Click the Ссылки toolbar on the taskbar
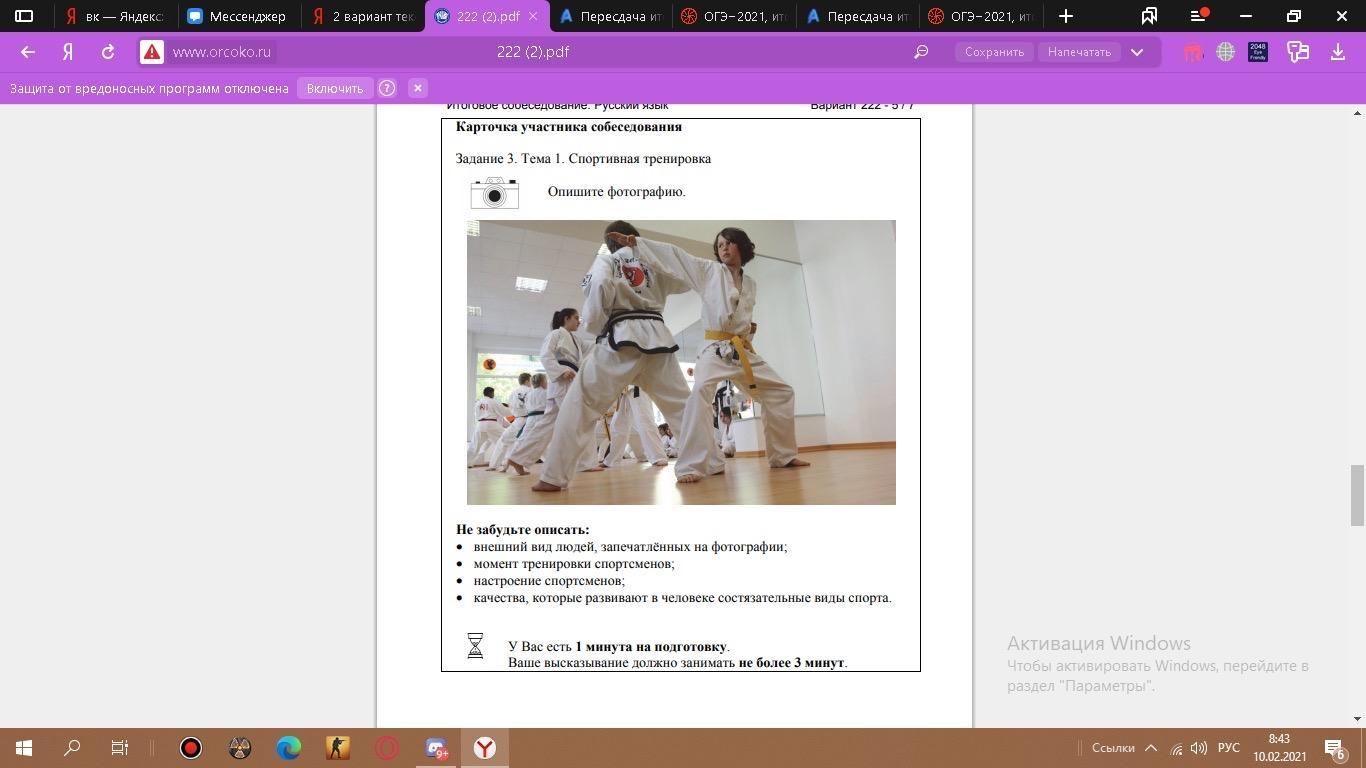Image resolution: width=1366 pixels, height=768 pixels. [1113, 748]
